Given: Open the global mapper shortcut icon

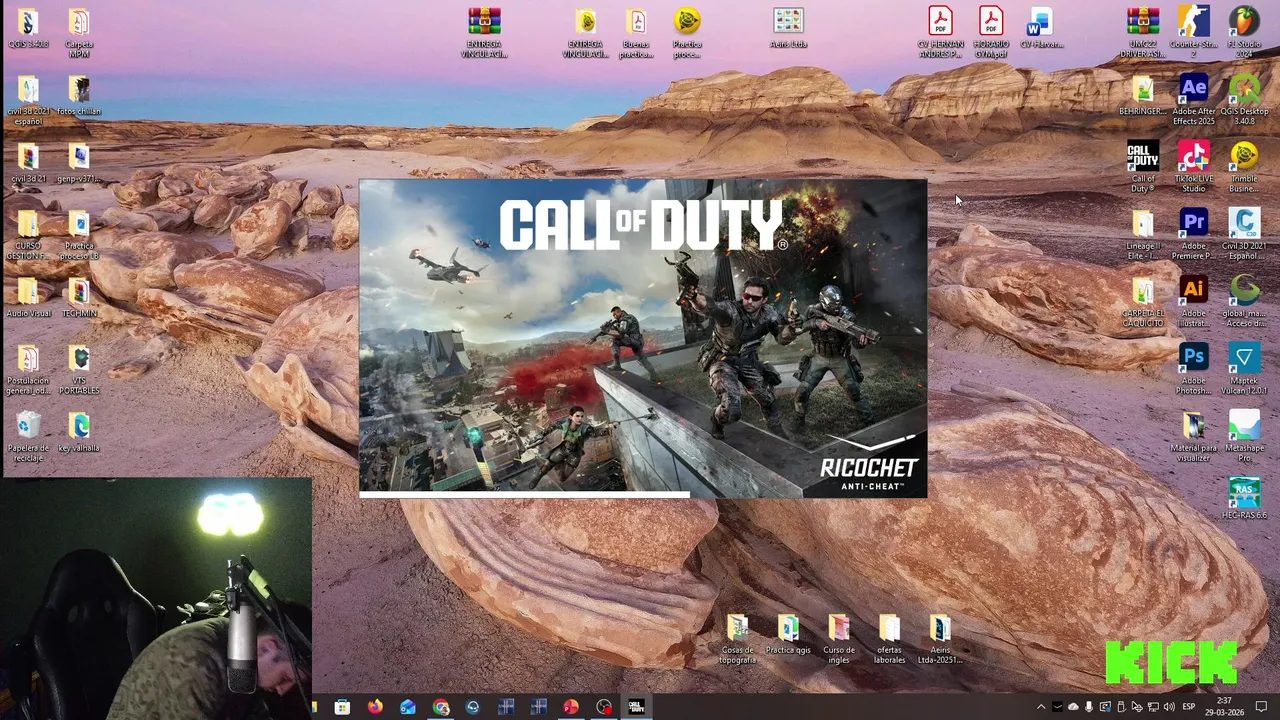Looking at the screenshot, I should [x=1244, y=303].
